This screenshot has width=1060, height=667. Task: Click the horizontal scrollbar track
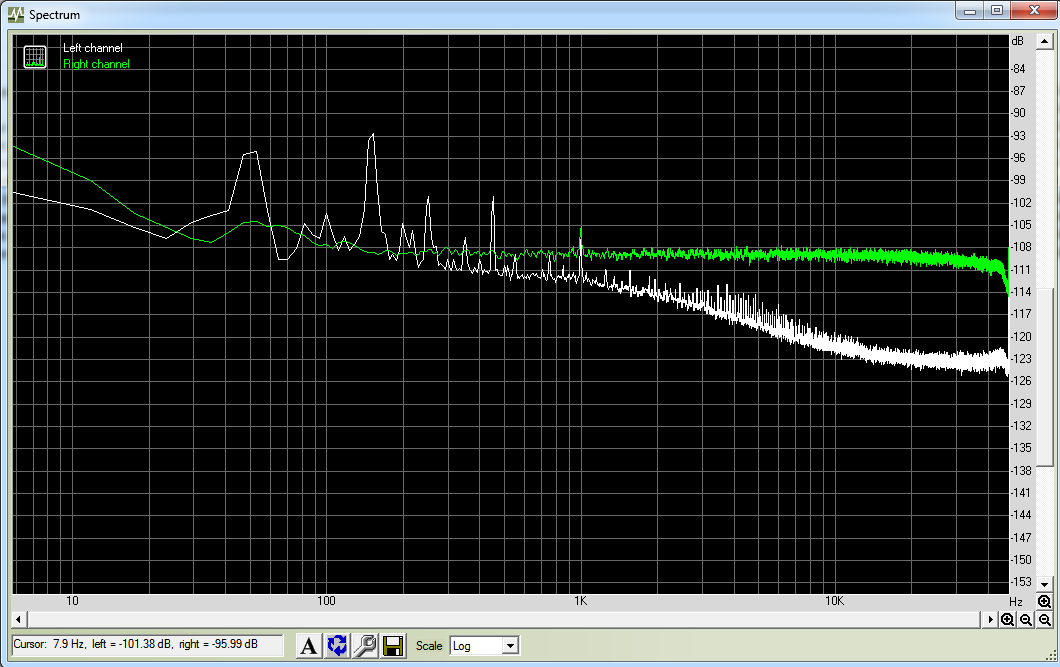point(504,619)
